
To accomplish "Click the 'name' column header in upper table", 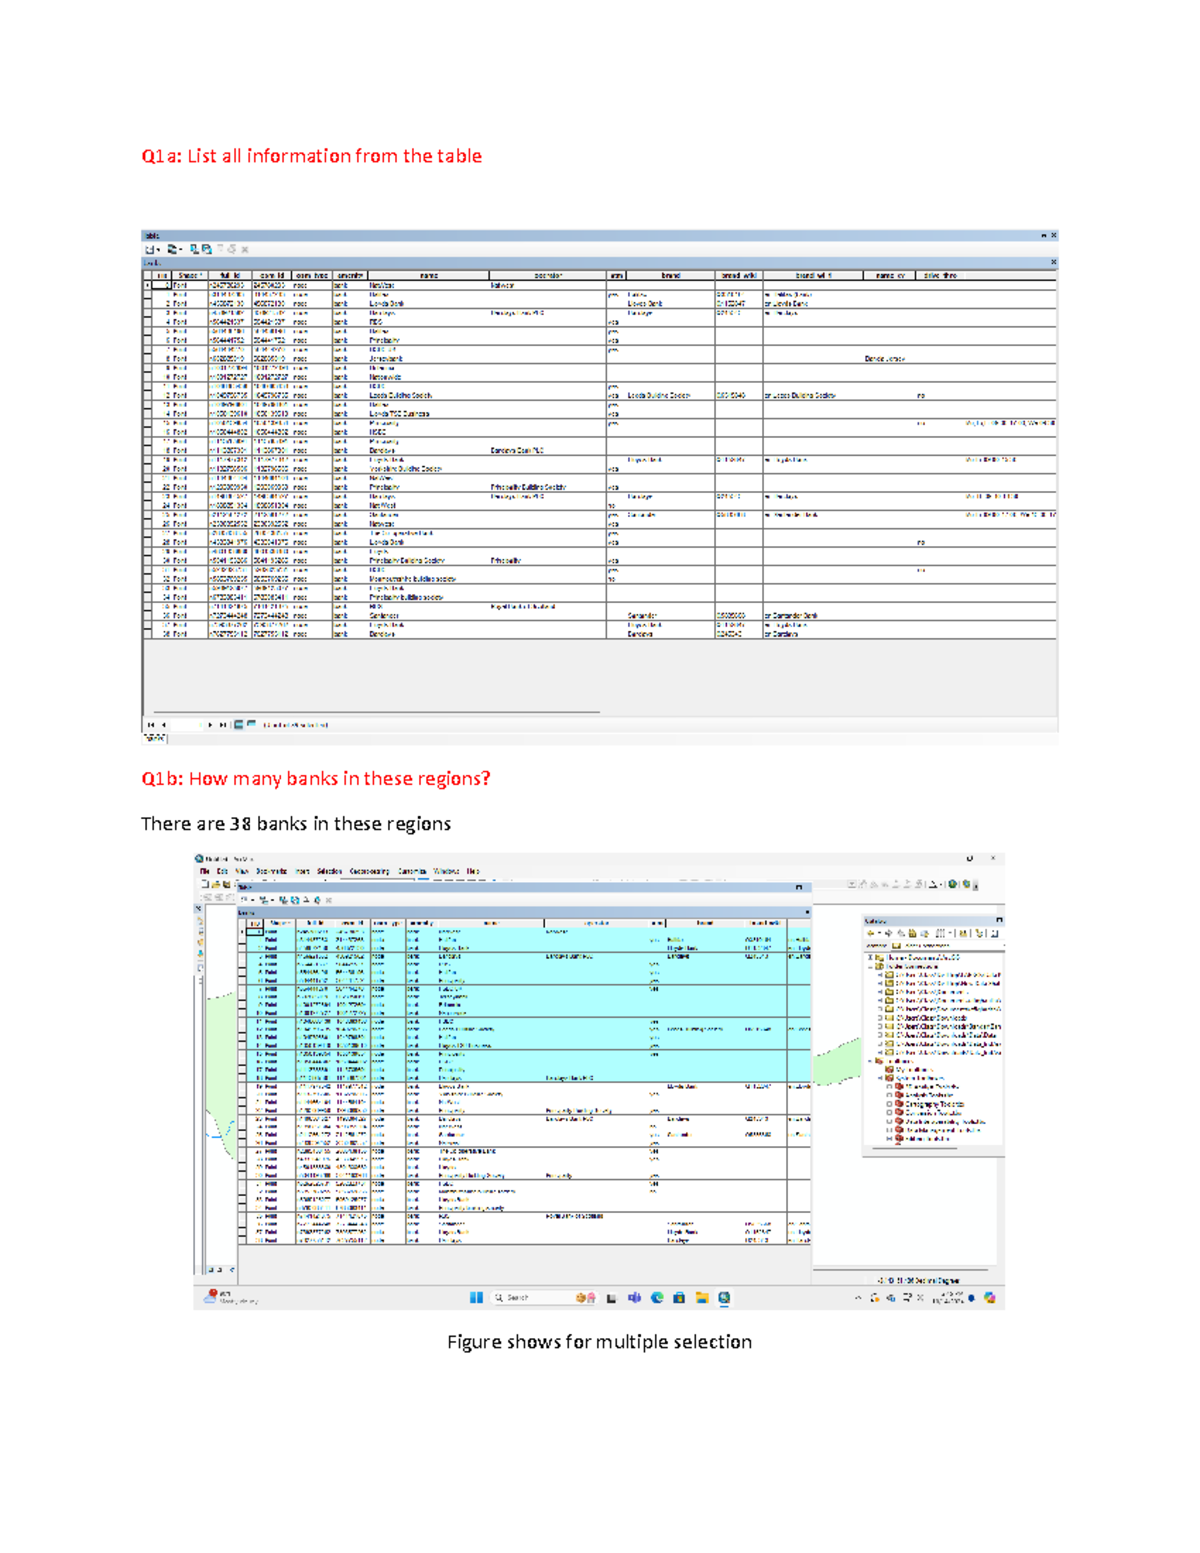I will click(x=428, y=275).
